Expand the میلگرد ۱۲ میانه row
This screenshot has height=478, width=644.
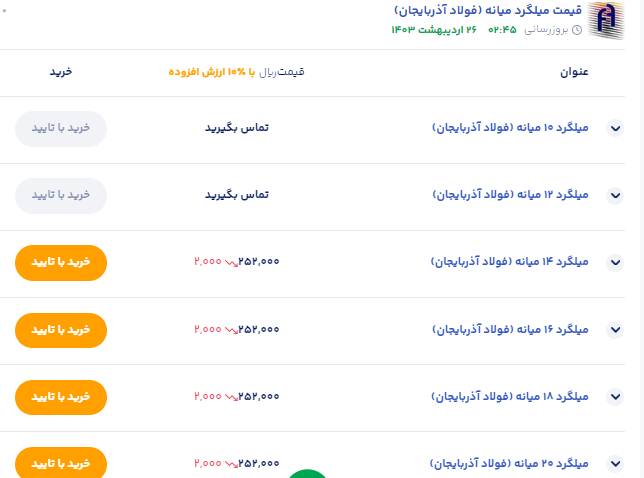[x=616, y=196]
